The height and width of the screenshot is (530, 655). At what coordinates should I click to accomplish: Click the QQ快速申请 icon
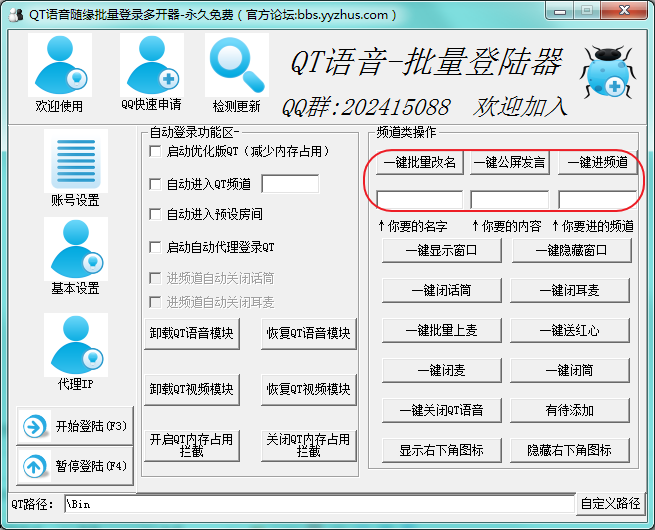152,65
